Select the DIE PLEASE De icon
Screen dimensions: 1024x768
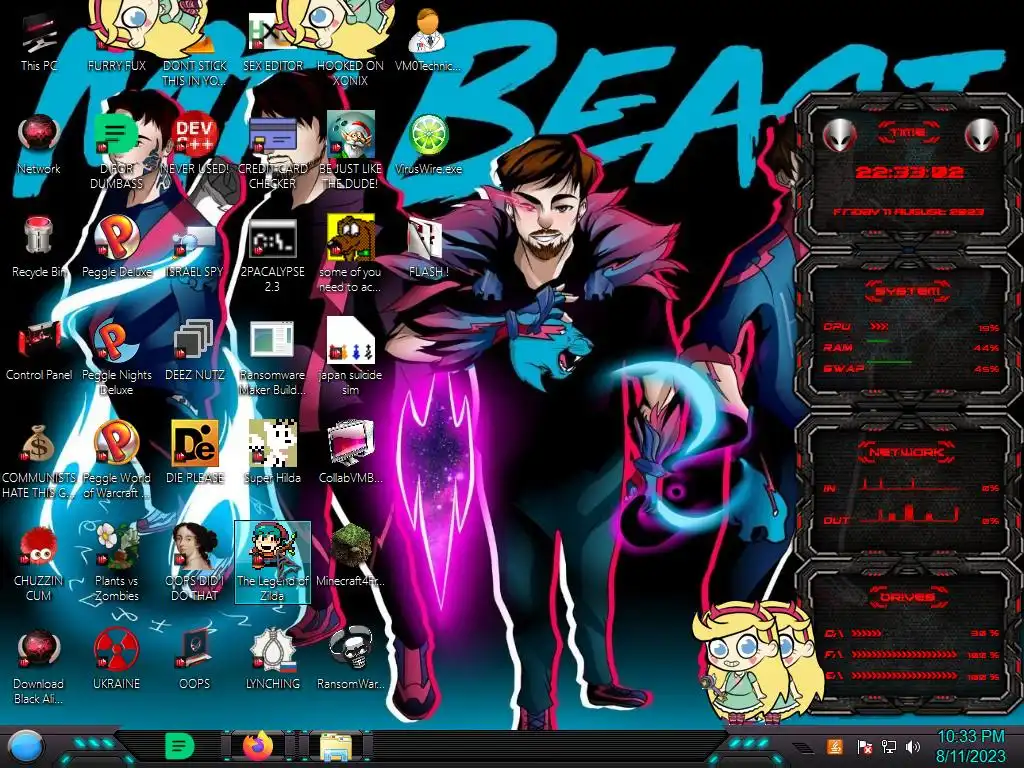(195, 453)
